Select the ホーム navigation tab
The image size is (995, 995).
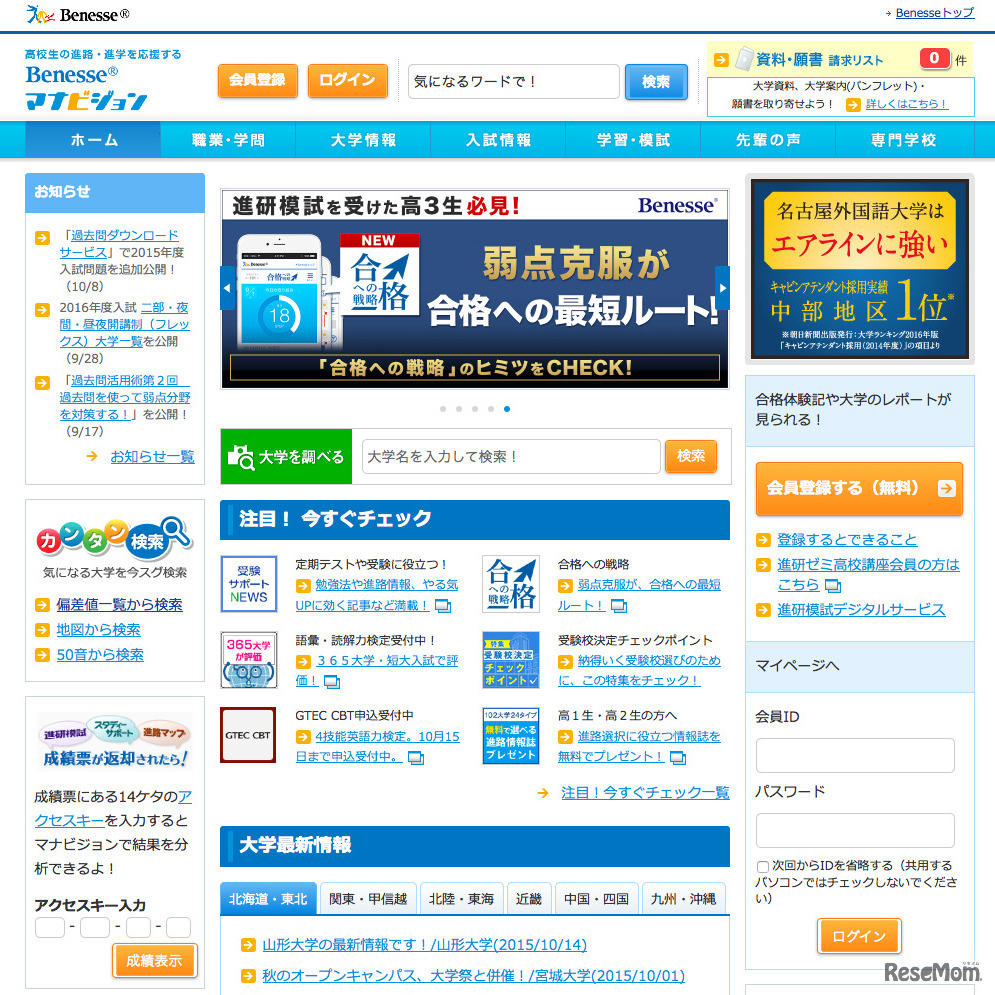tap(93, 140)
